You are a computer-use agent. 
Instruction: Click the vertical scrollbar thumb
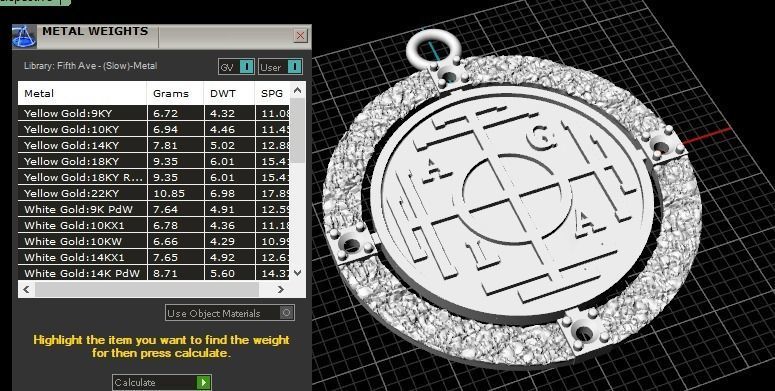click(297, 130)
